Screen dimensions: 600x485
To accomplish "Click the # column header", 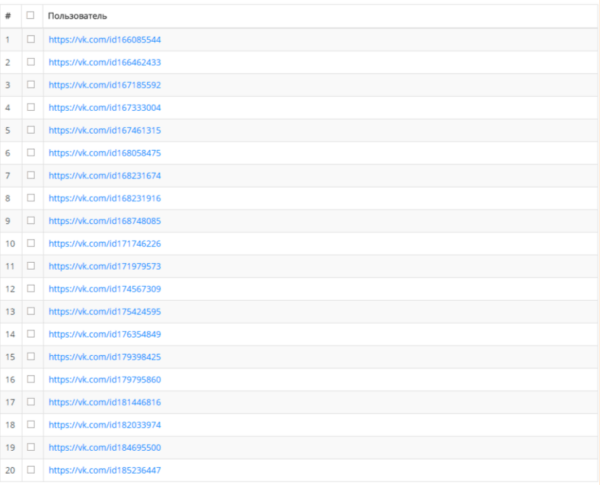I will [11, 16].
